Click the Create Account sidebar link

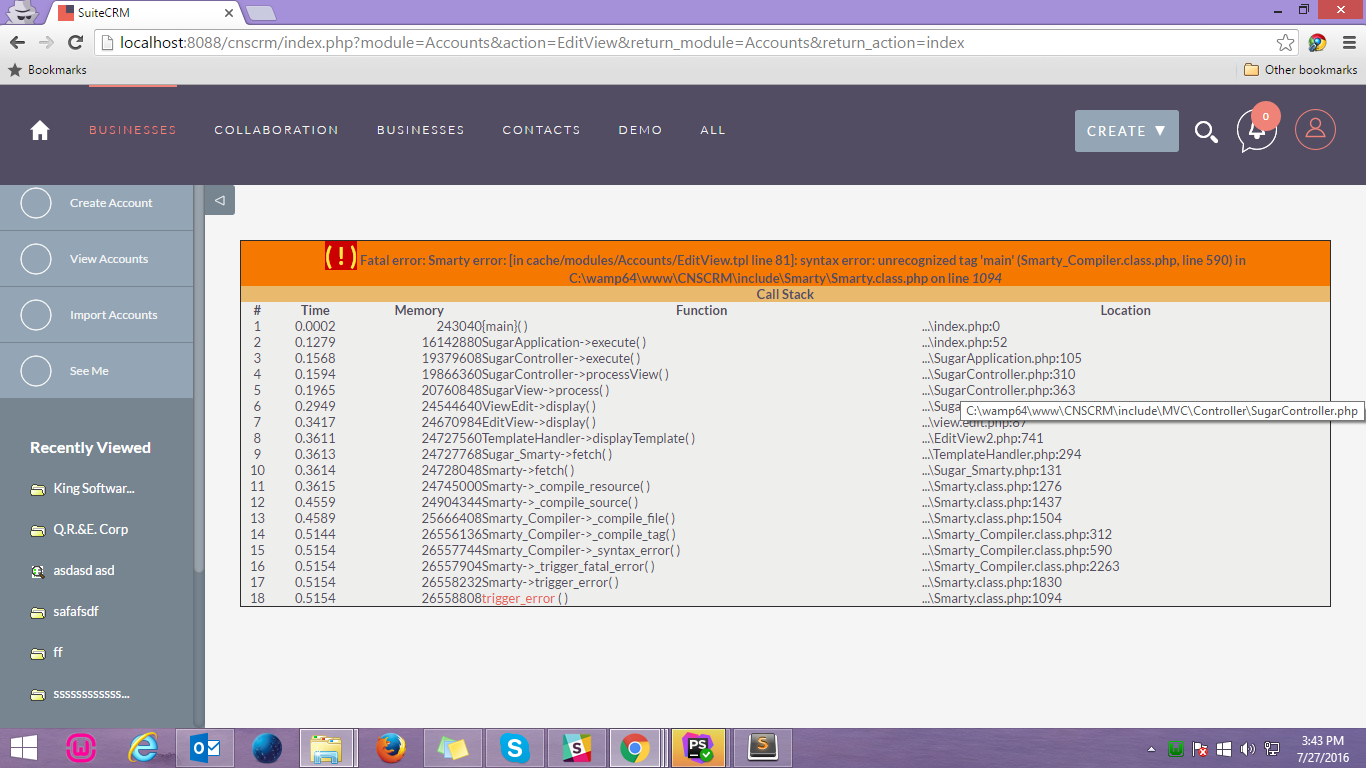[111, 203]
